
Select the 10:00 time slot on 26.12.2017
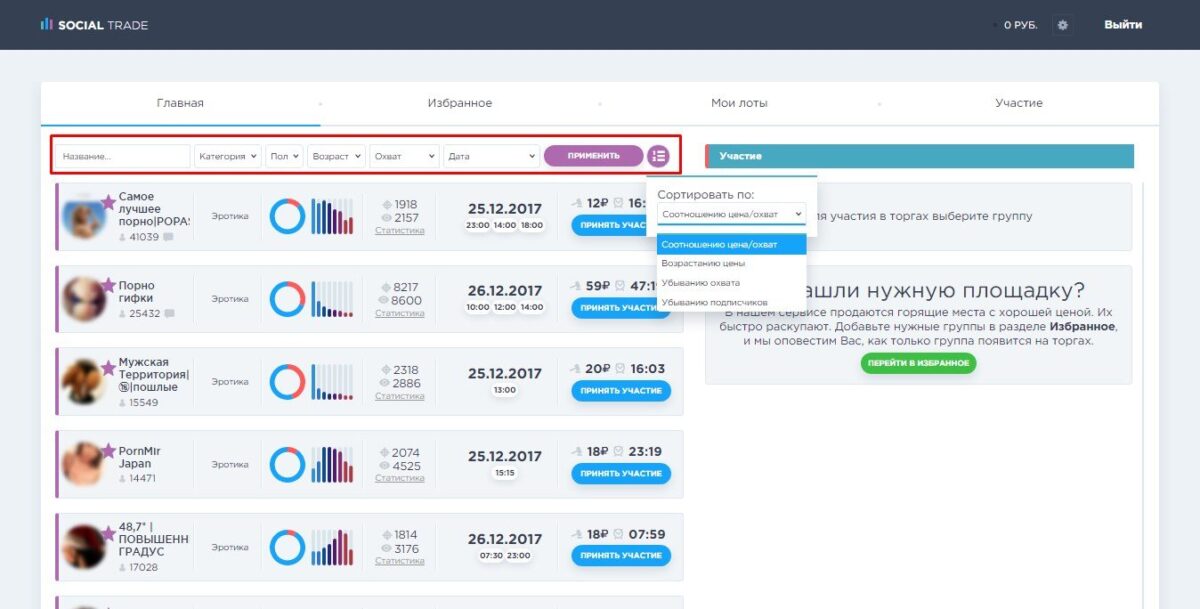tap(478, 307)
